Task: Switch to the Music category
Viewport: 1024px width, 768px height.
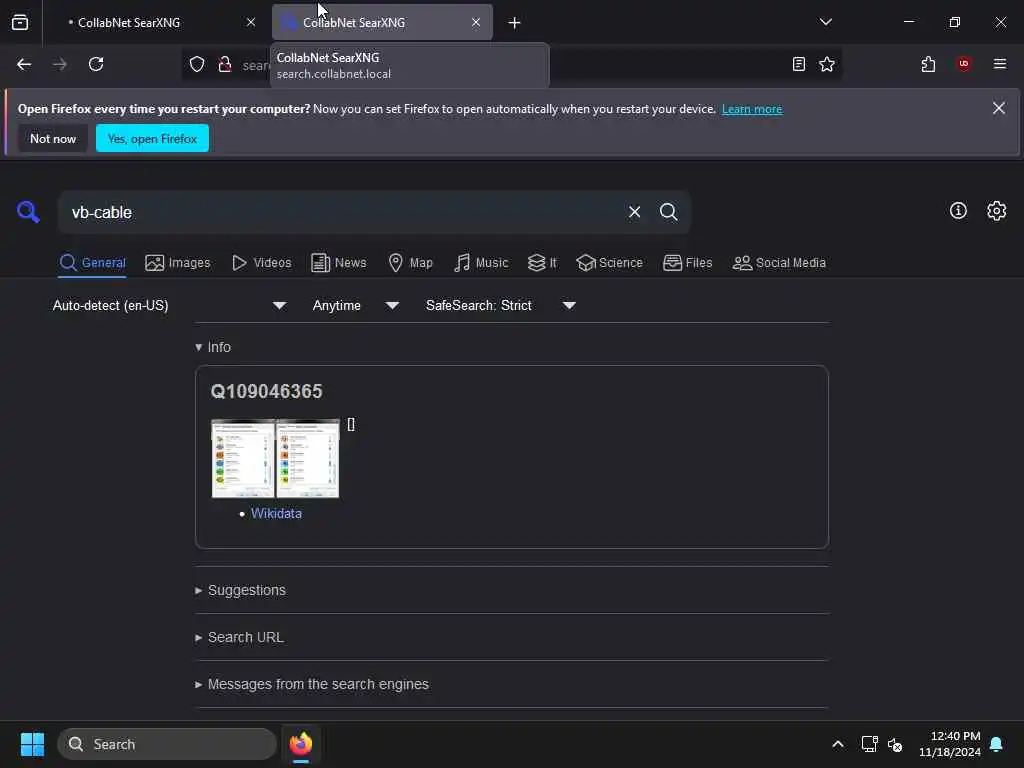Action: (x=481, y=263)
